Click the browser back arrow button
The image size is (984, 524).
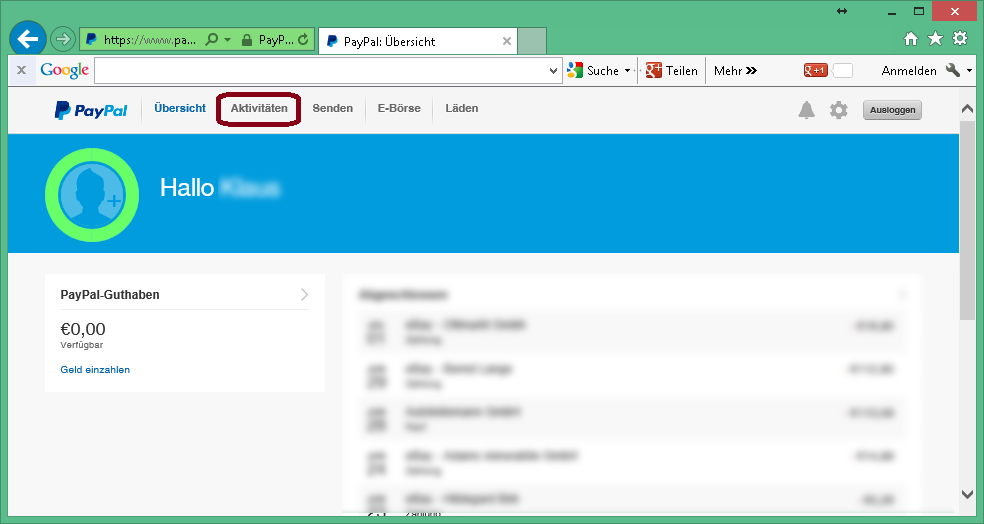(x=28, y=40)
